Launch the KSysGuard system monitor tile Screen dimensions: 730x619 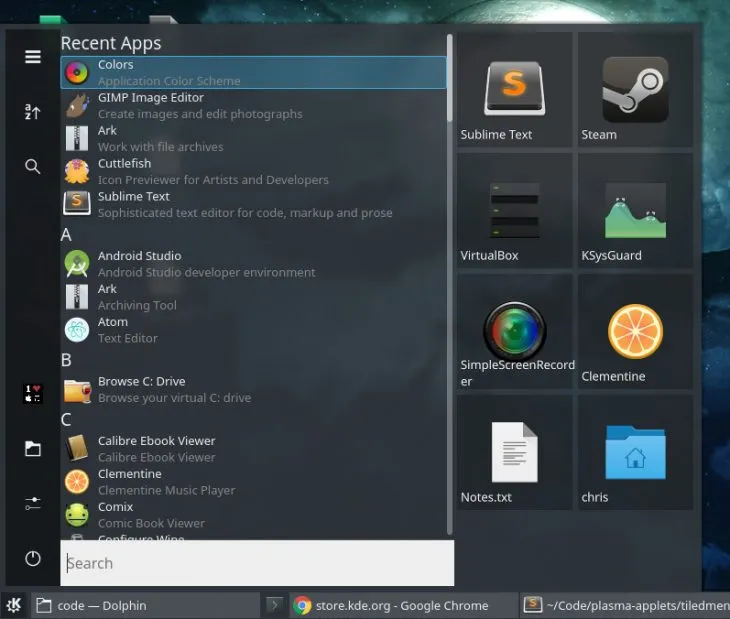(635, 211)
